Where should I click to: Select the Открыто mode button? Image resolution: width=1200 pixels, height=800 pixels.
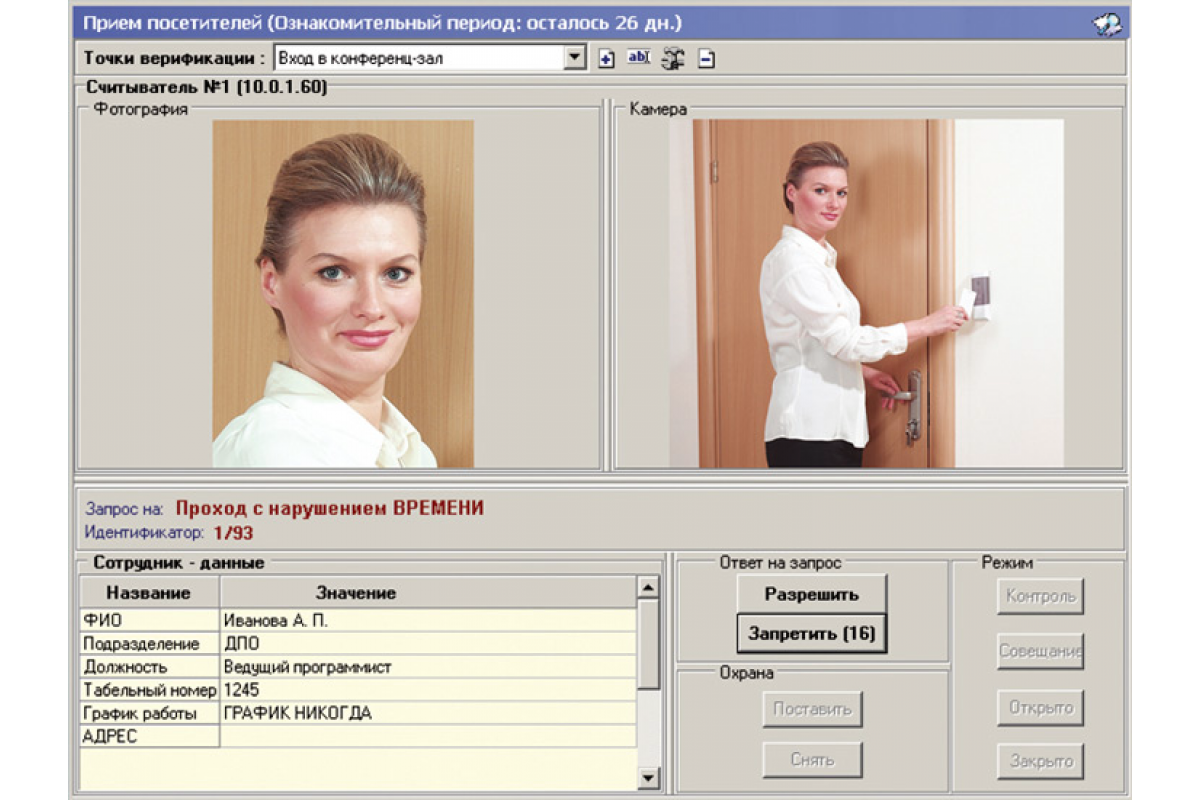pyautogui.click(x=1040, y=707)
